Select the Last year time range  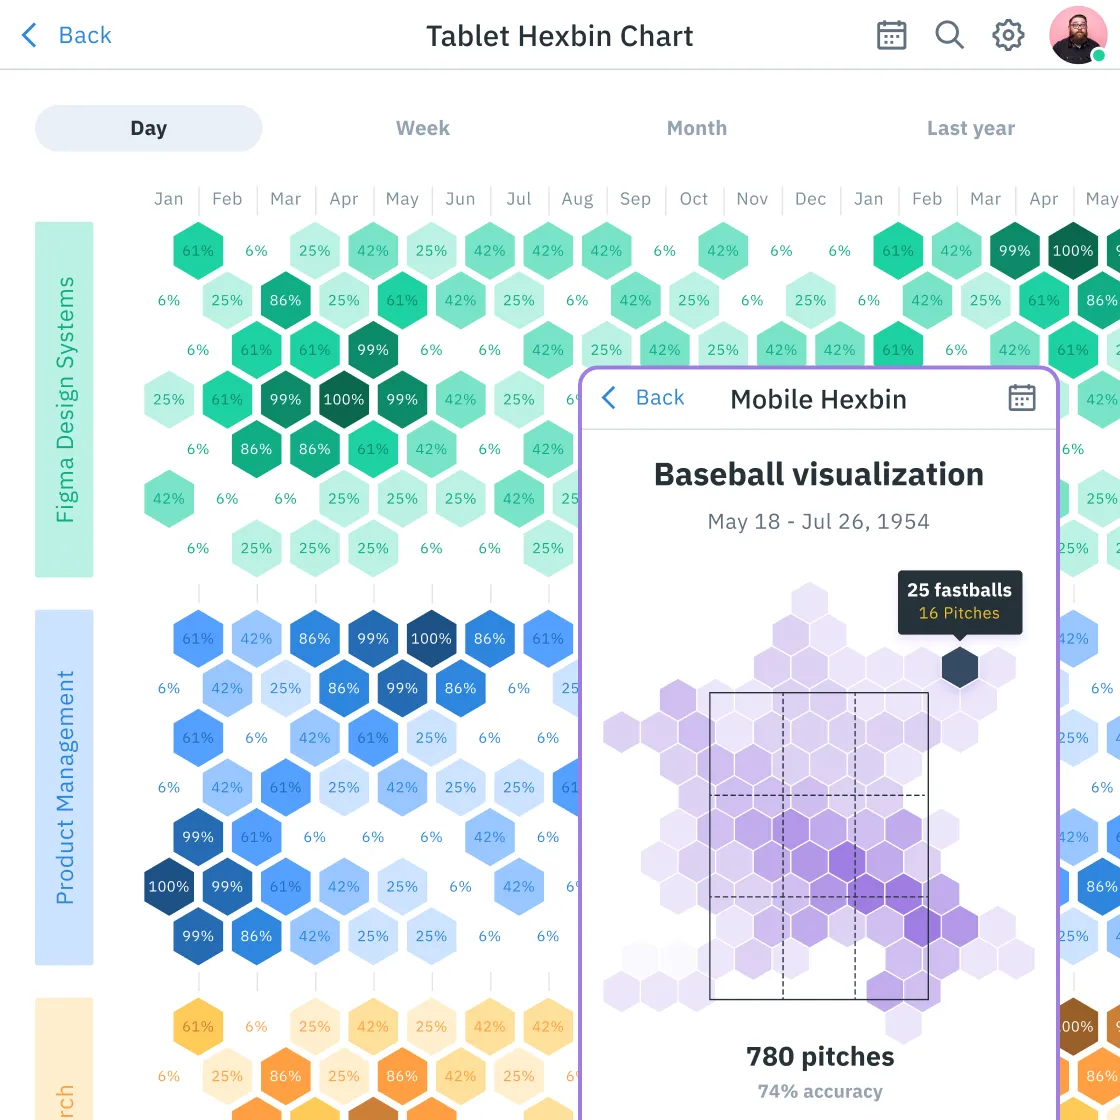(970, 128)
